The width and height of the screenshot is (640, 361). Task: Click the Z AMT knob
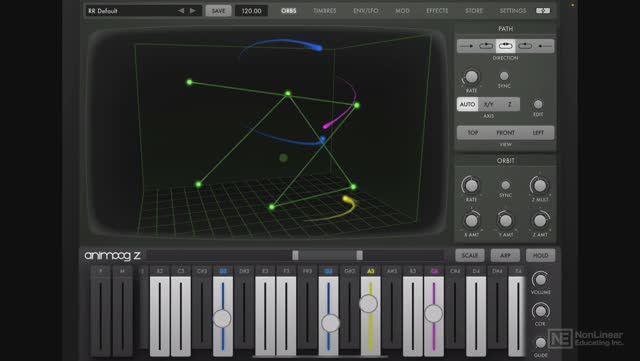pyautogui.click(x=540, y=221)
